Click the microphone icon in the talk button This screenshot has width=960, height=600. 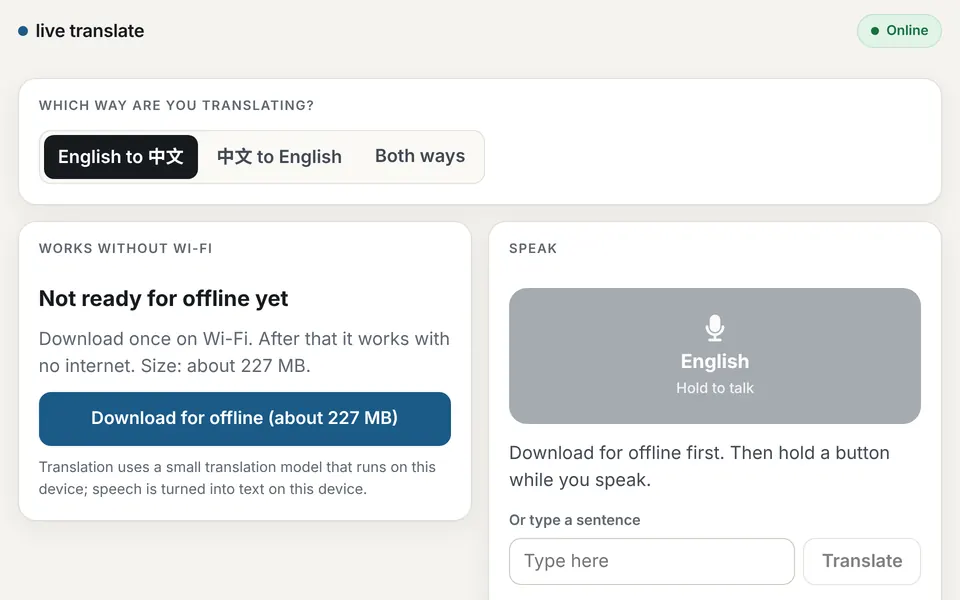coord(714,328)
